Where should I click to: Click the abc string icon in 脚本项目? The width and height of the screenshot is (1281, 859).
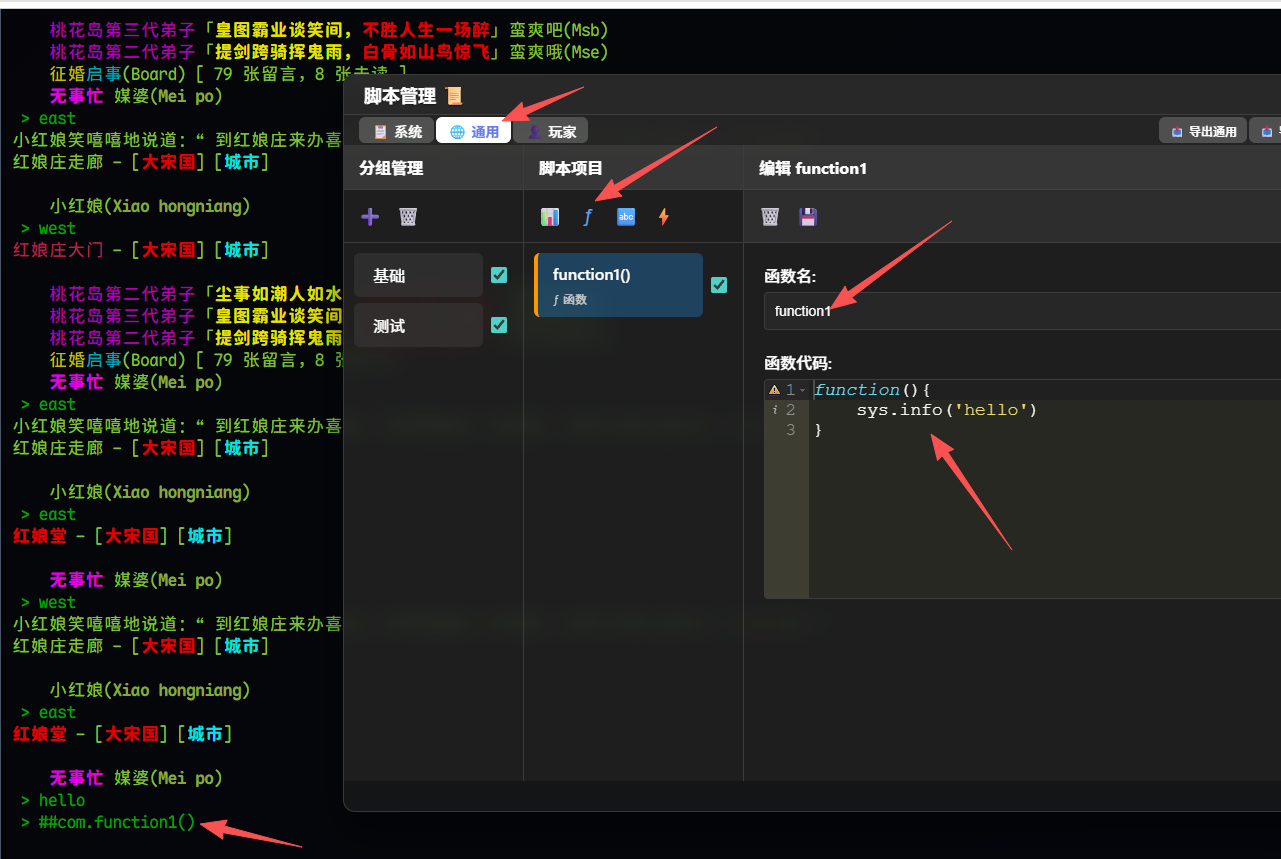tap(625, 216)
